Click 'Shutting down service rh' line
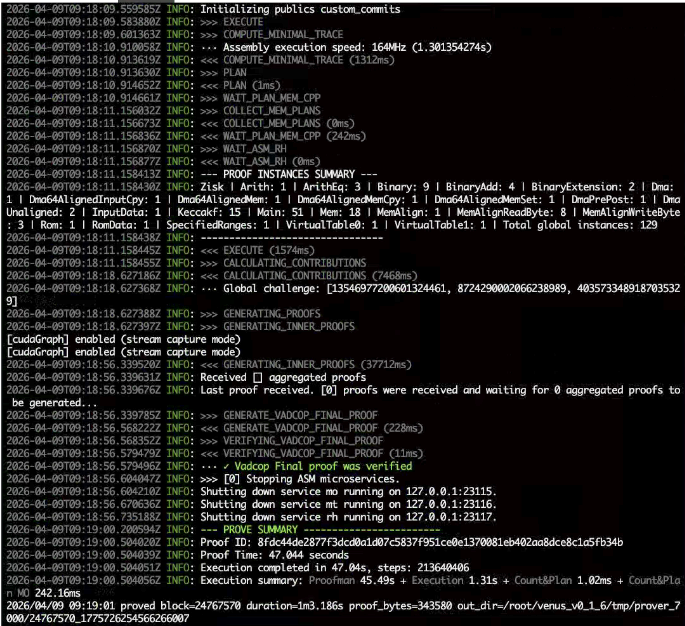The height and width of the screenshot is (626, 685). pyautogui.click(x=348, y=516)
